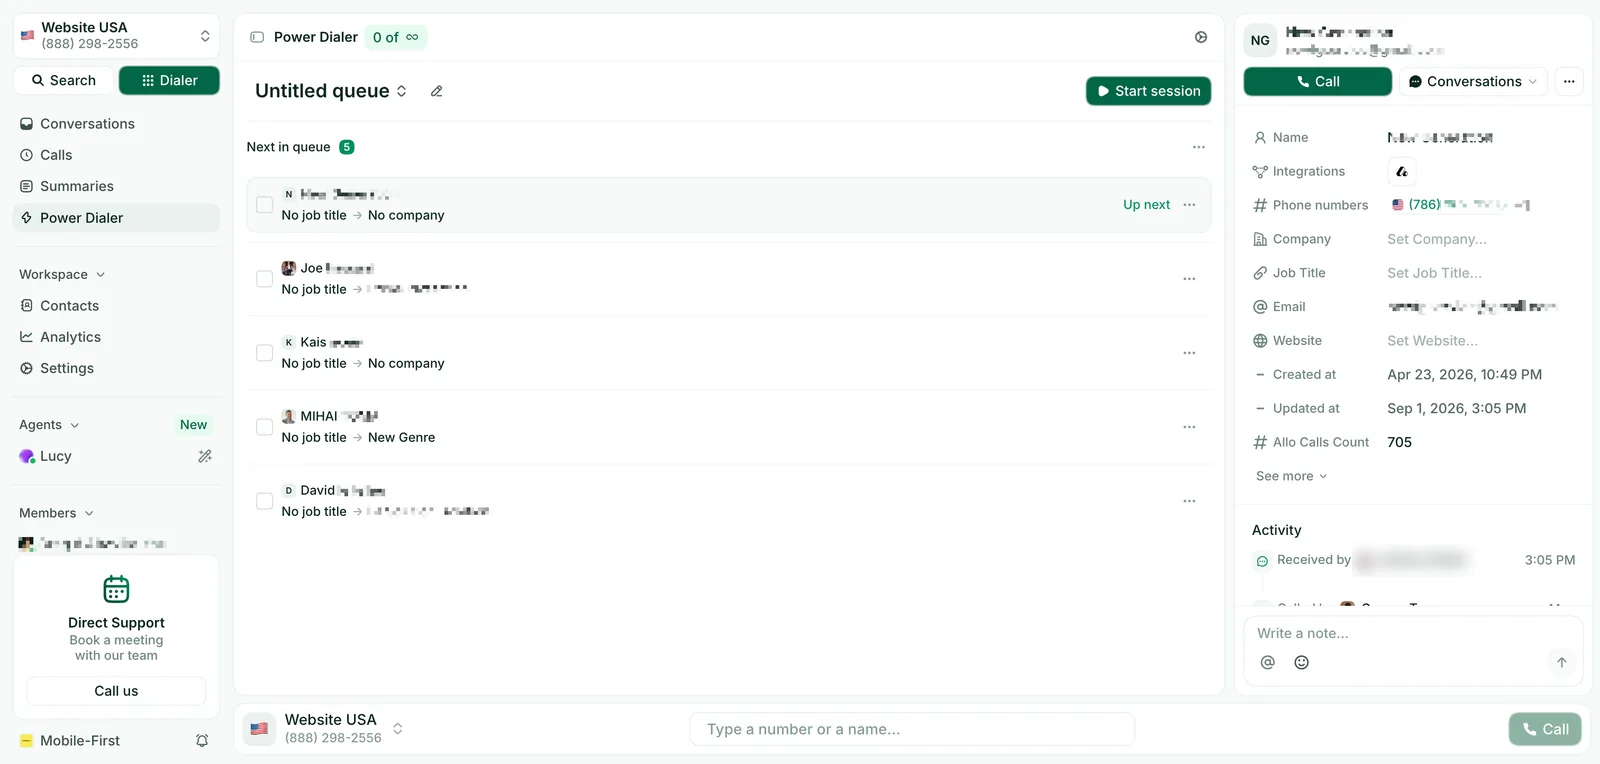Open the Conversations dropdown in contact panel
This screenshot has width=1600, height=764.
click(x=1472, y=82)
